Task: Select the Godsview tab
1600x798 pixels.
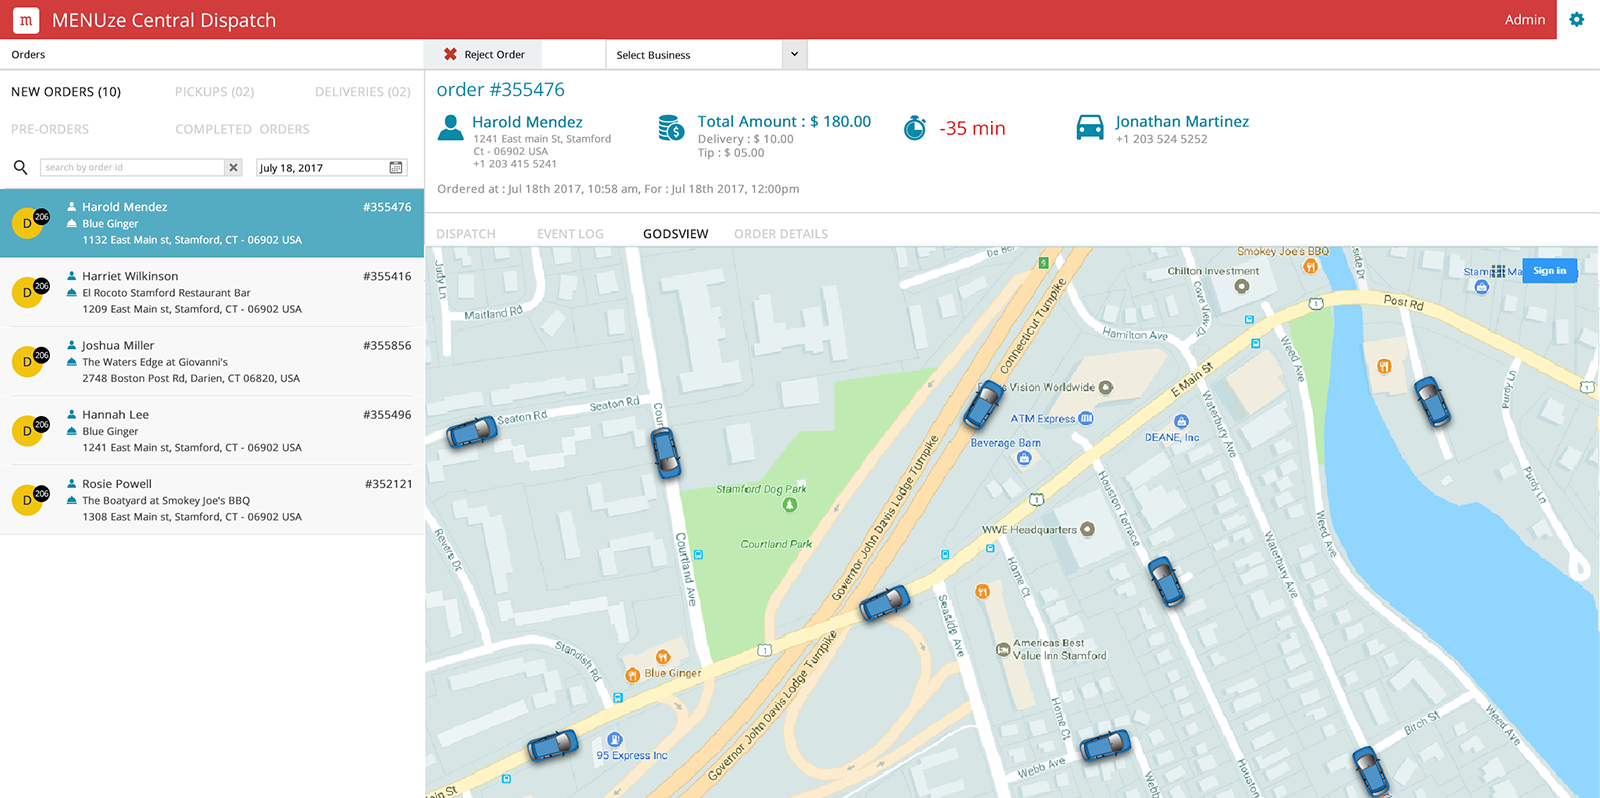Action: 675,234
